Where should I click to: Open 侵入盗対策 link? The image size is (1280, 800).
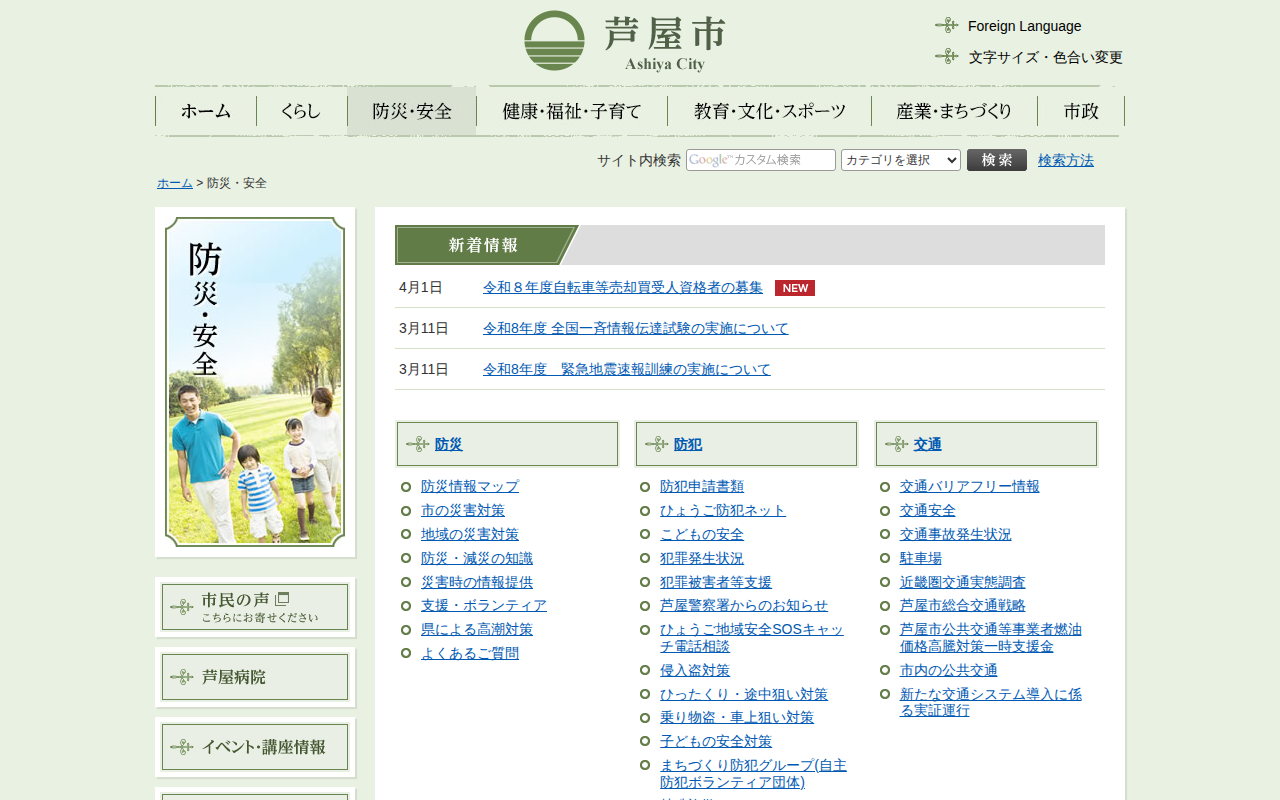pos(695,670)
